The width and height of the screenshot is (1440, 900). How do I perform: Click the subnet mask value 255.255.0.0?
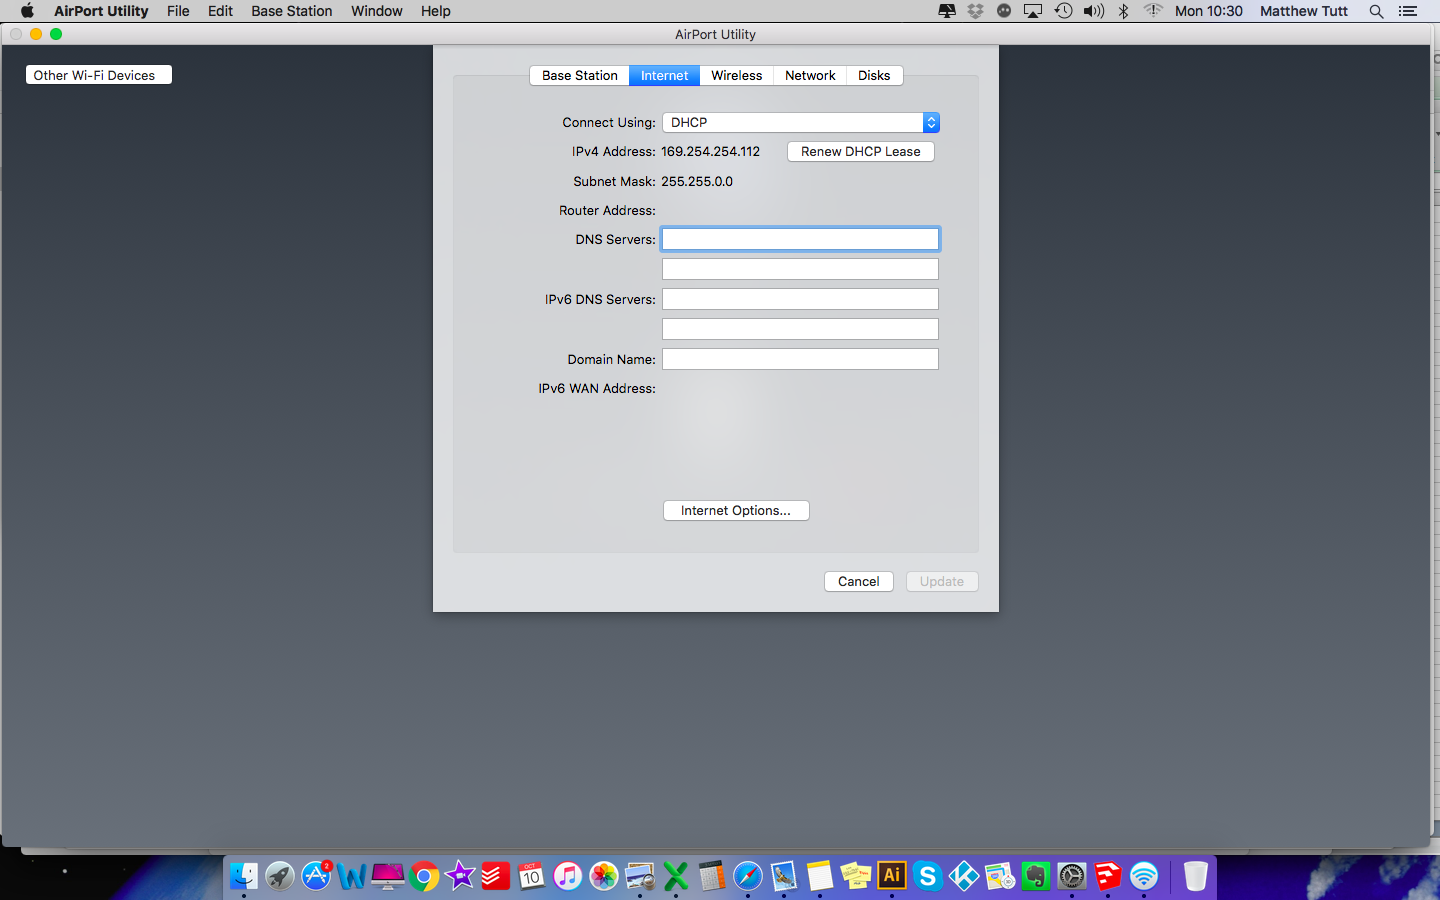697,182
